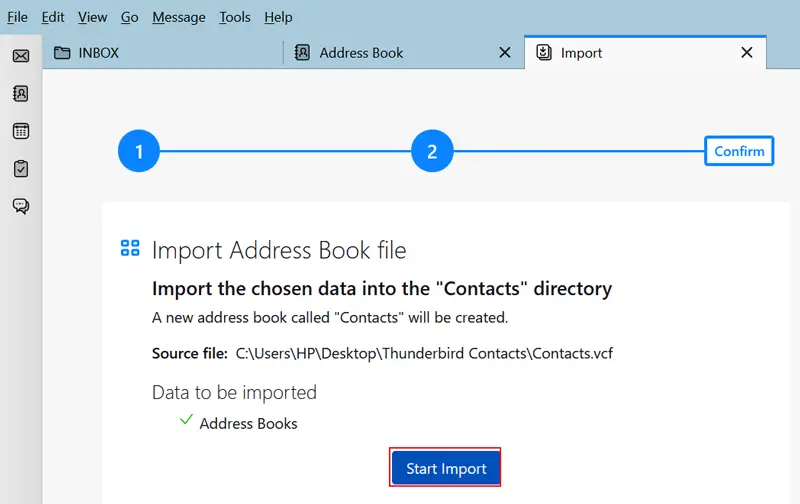
Task: Open the Tasks space icon
Action: click(x=20, y=169)
